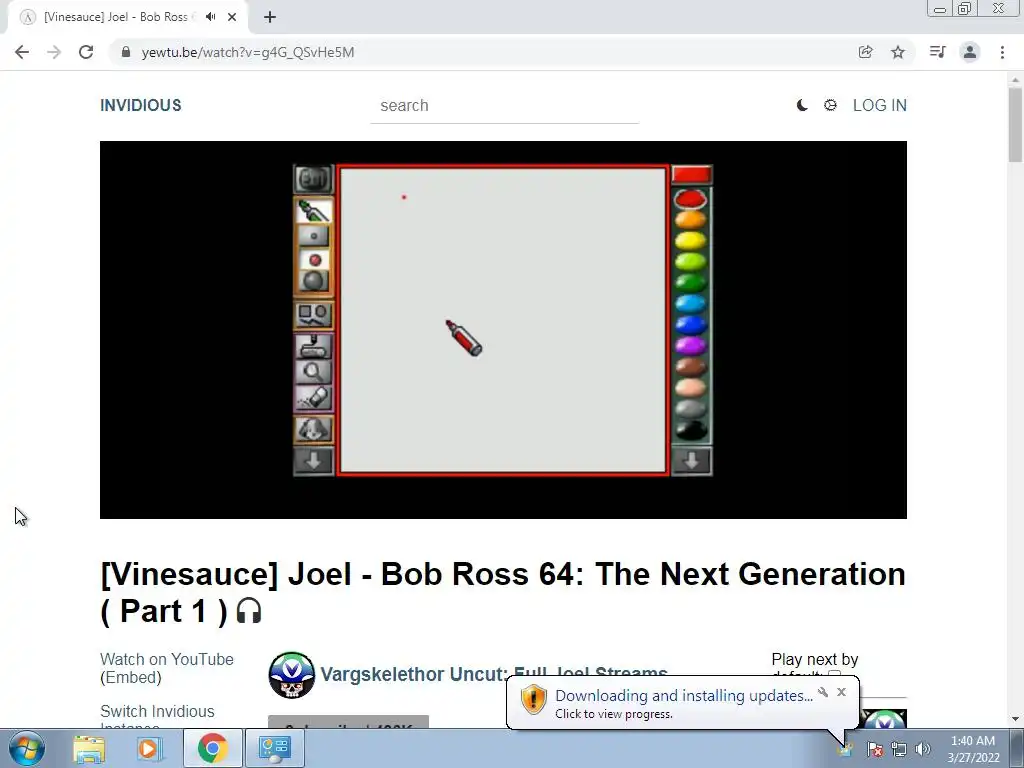This screenshot has width=1024, height=768.
Task: Click the top Exit icon of paint toolbar
Action: coord(313,178)
